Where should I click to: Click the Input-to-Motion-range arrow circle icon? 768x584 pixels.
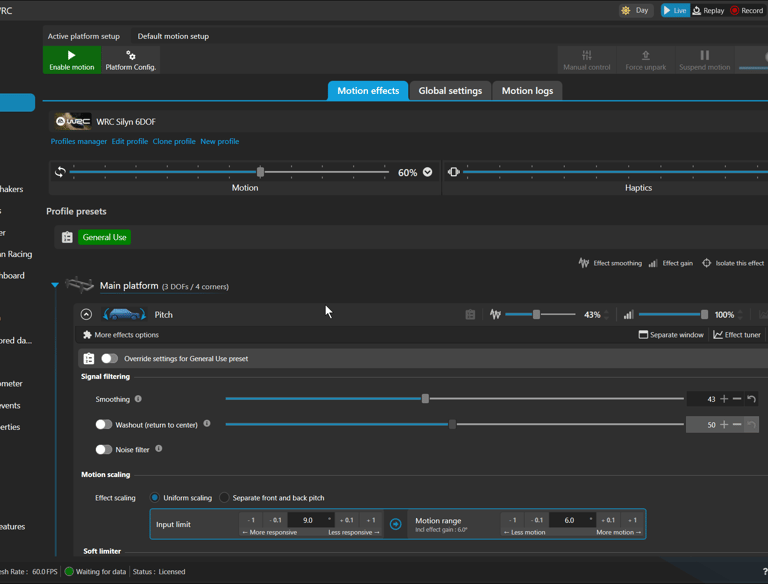tap(395, 524)
